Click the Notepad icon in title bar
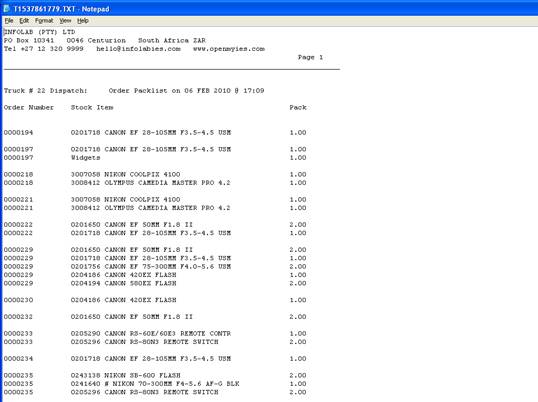The width and height of the screenshot is (538, 402). [x=7, y=9]
